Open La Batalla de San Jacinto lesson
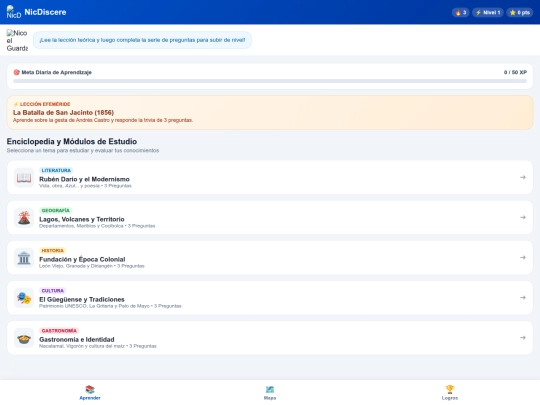Image resolution: width=540 pixels, height=405 pixels. 270,113
